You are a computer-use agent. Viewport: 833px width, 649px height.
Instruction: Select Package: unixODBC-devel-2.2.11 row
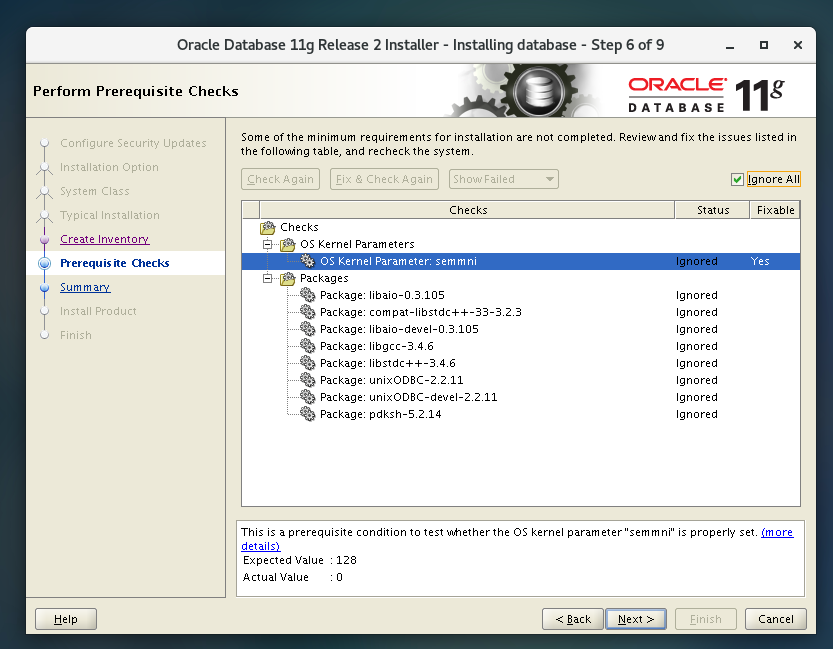pos(521,397)
